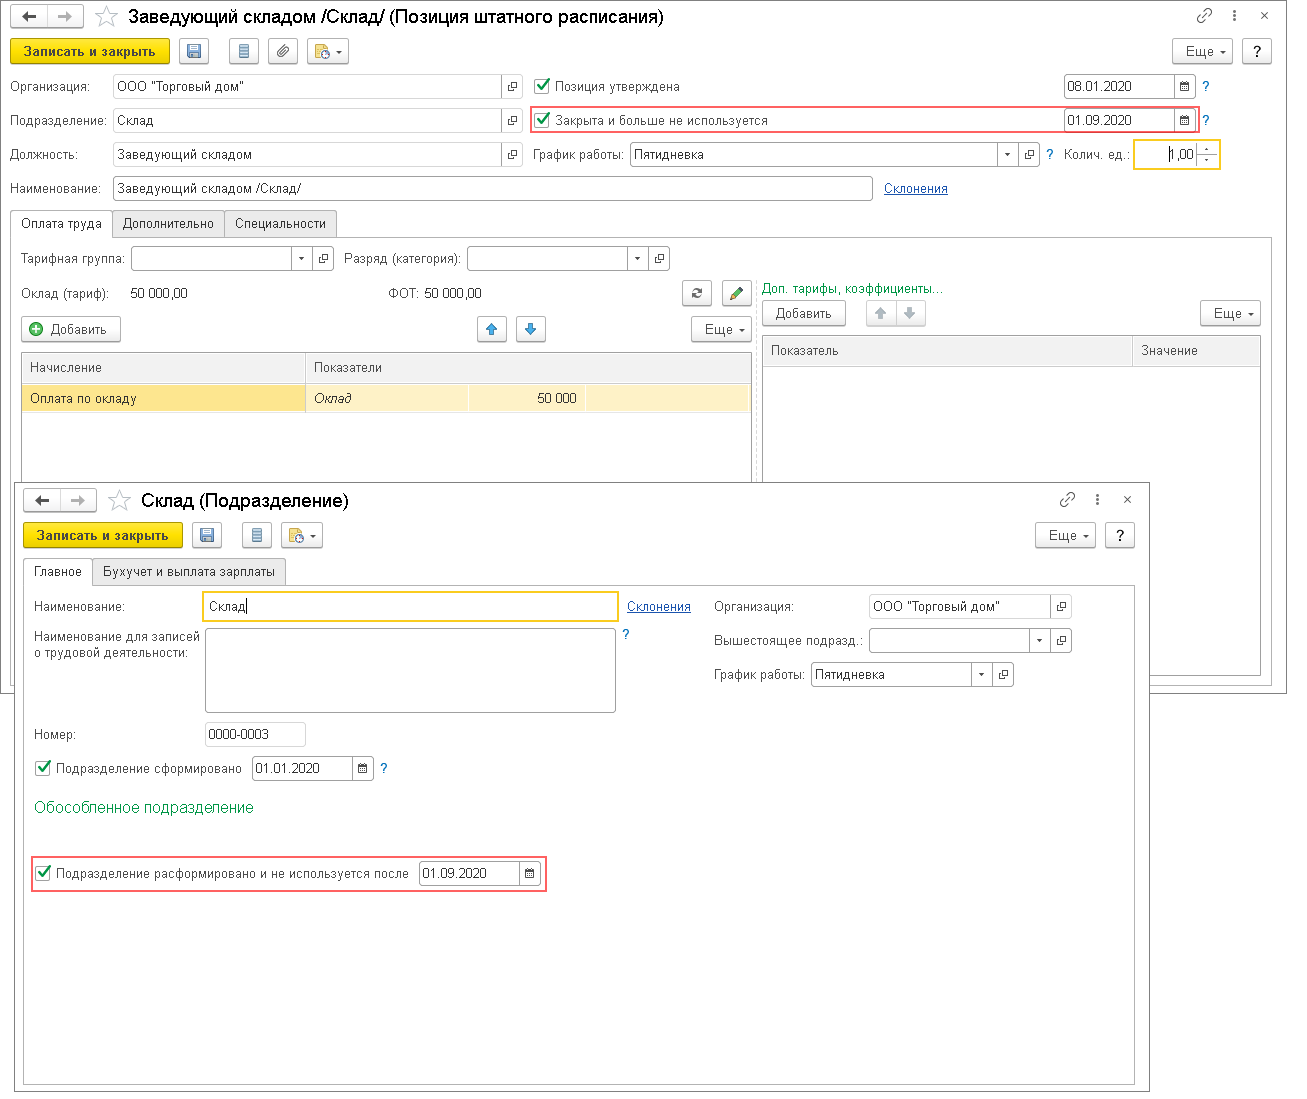
Task: Switch to the 'Дополнительно' tab
Action: tap(168, 224)
